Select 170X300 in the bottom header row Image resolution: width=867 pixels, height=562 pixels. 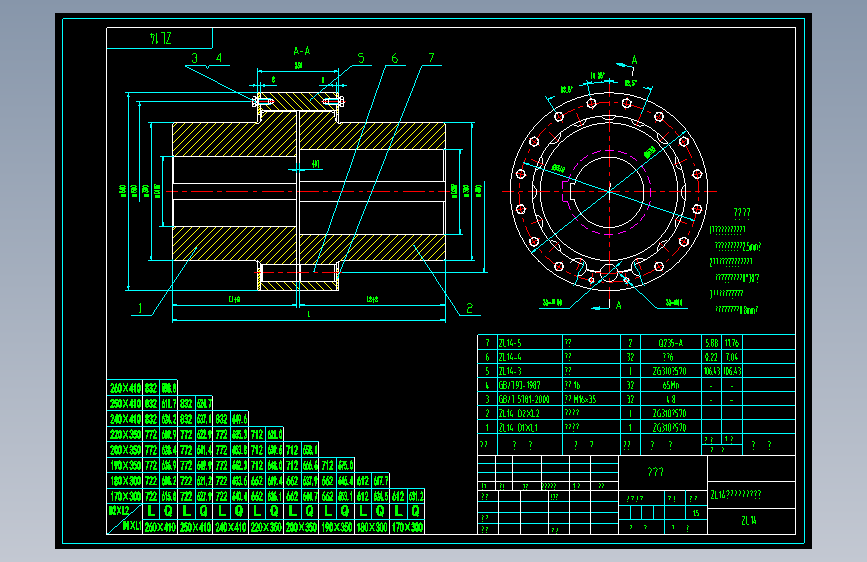pyautogui.click(x=407, y=527)
